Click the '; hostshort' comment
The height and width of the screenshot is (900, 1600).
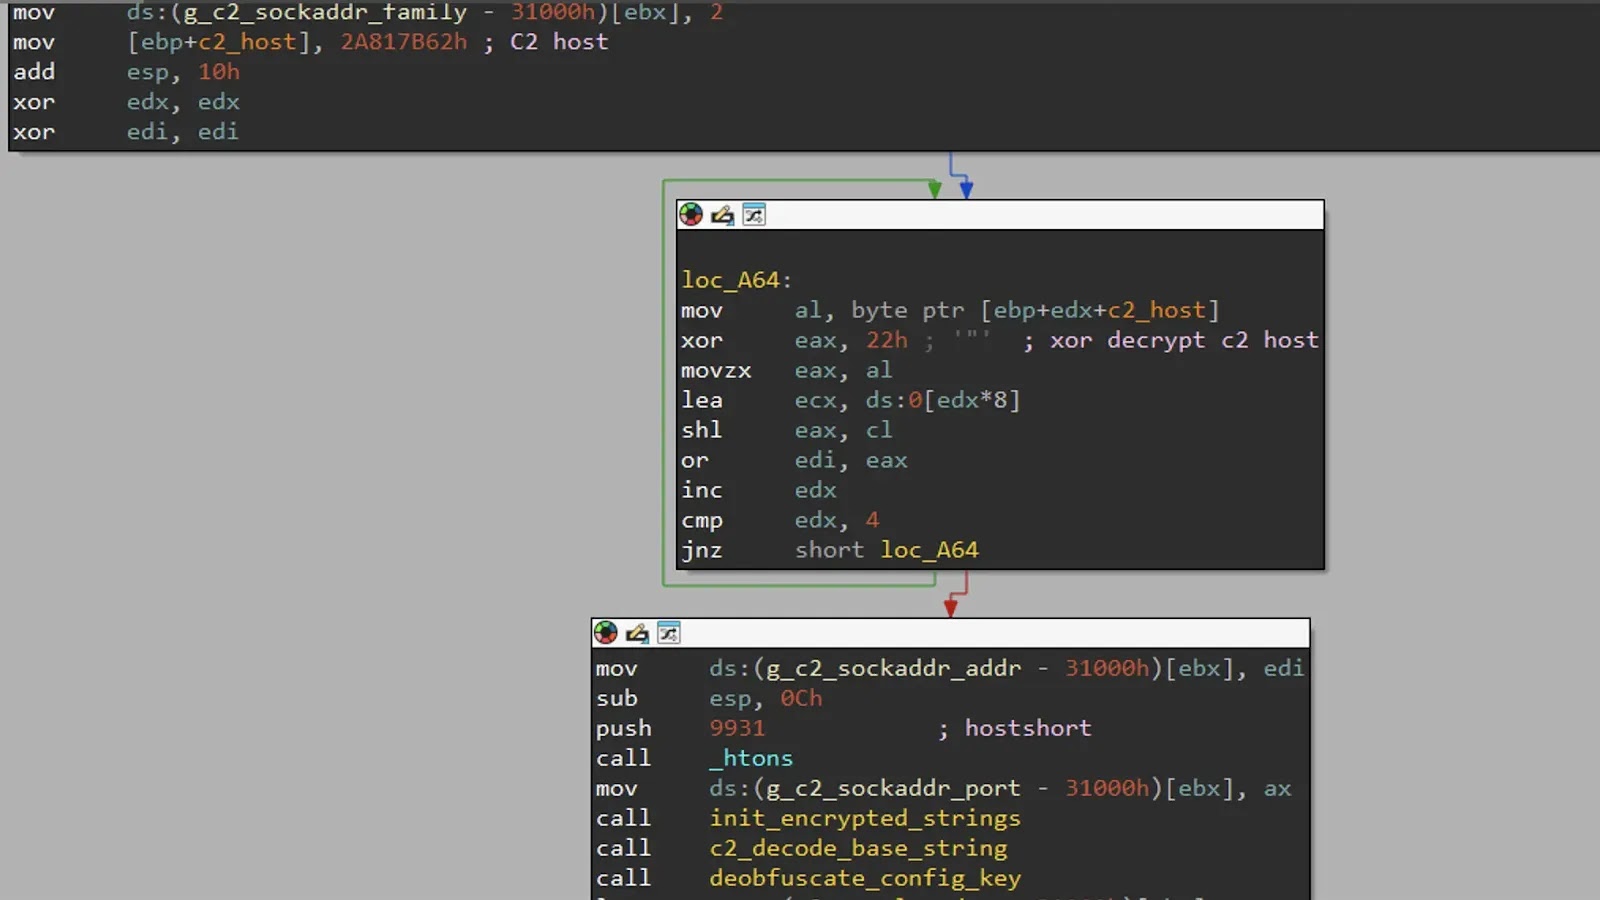click(x=1015, y=728)
